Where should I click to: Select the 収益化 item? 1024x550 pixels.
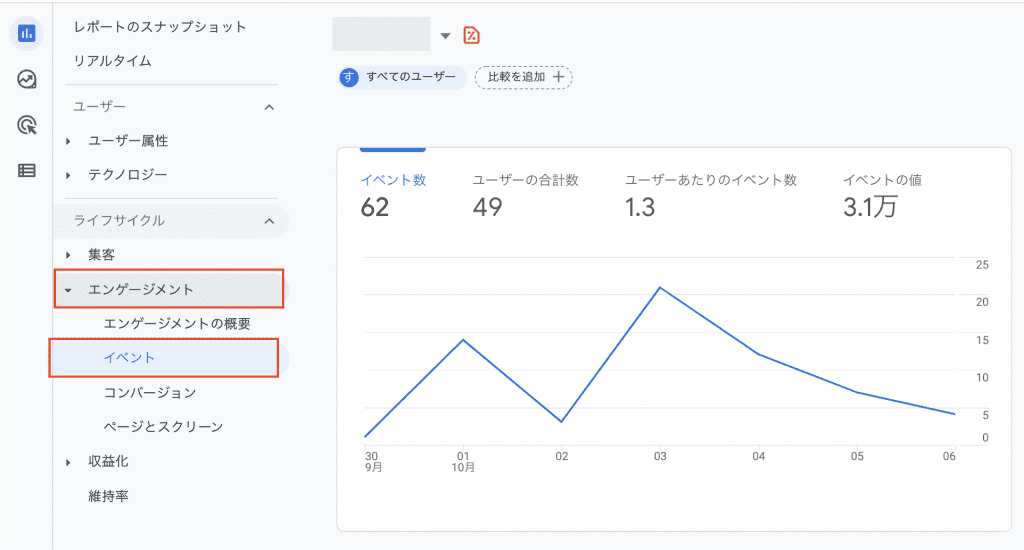(x=108, y=461)
